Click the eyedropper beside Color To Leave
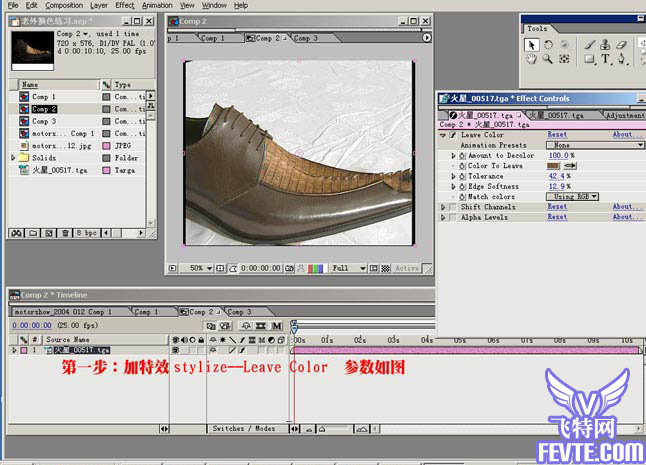The width and height of the screenshot is (646, 465). click(571, 166)
